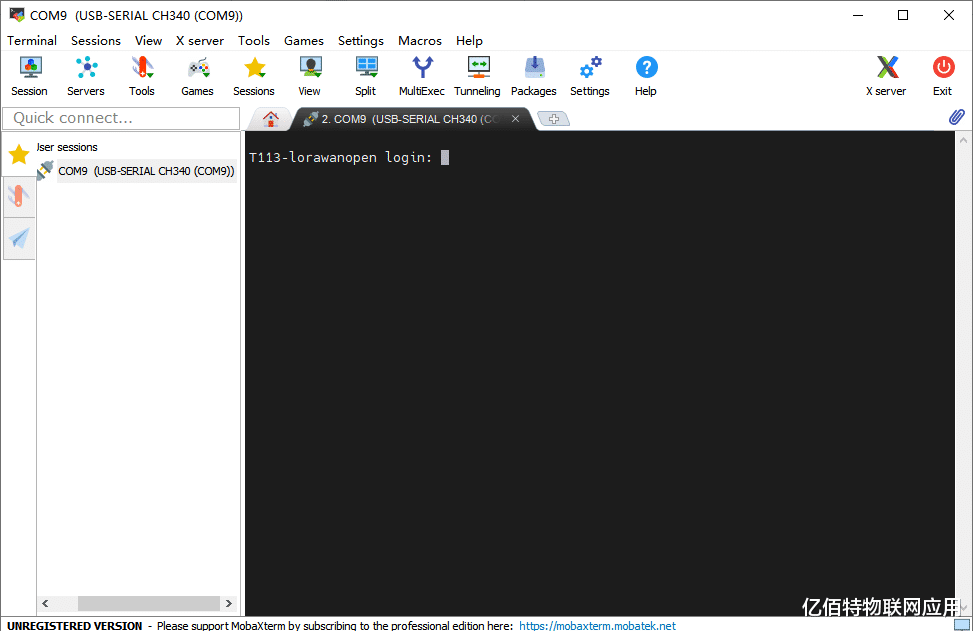973x631 pixels.
Task: Open the Sessions menu
Action: click(x=96, y=40)
